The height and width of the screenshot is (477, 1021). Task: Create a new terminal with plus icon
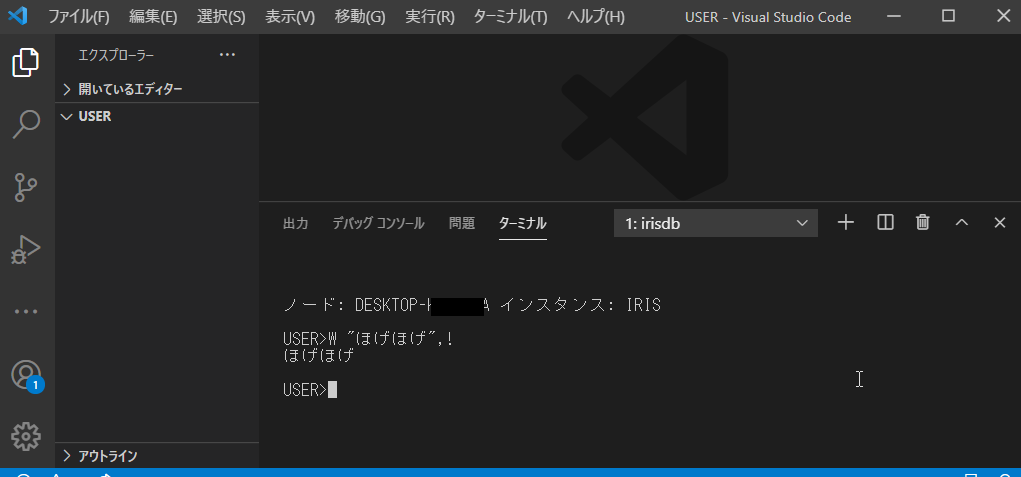click(846, 223)
